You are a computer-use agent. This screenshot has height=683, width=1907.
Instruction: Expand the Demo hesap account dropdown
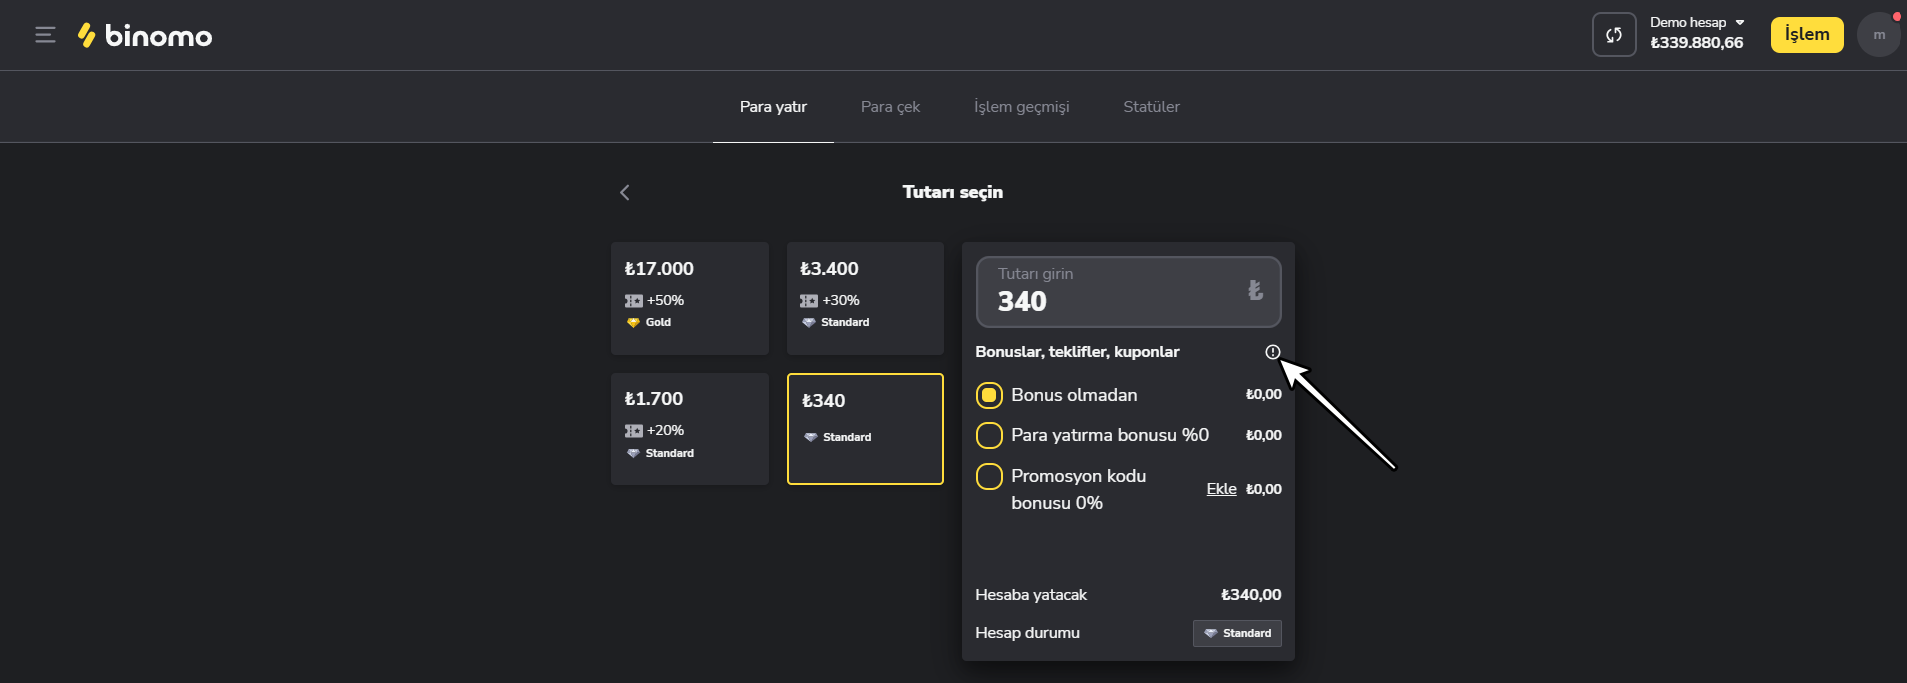1697,23
